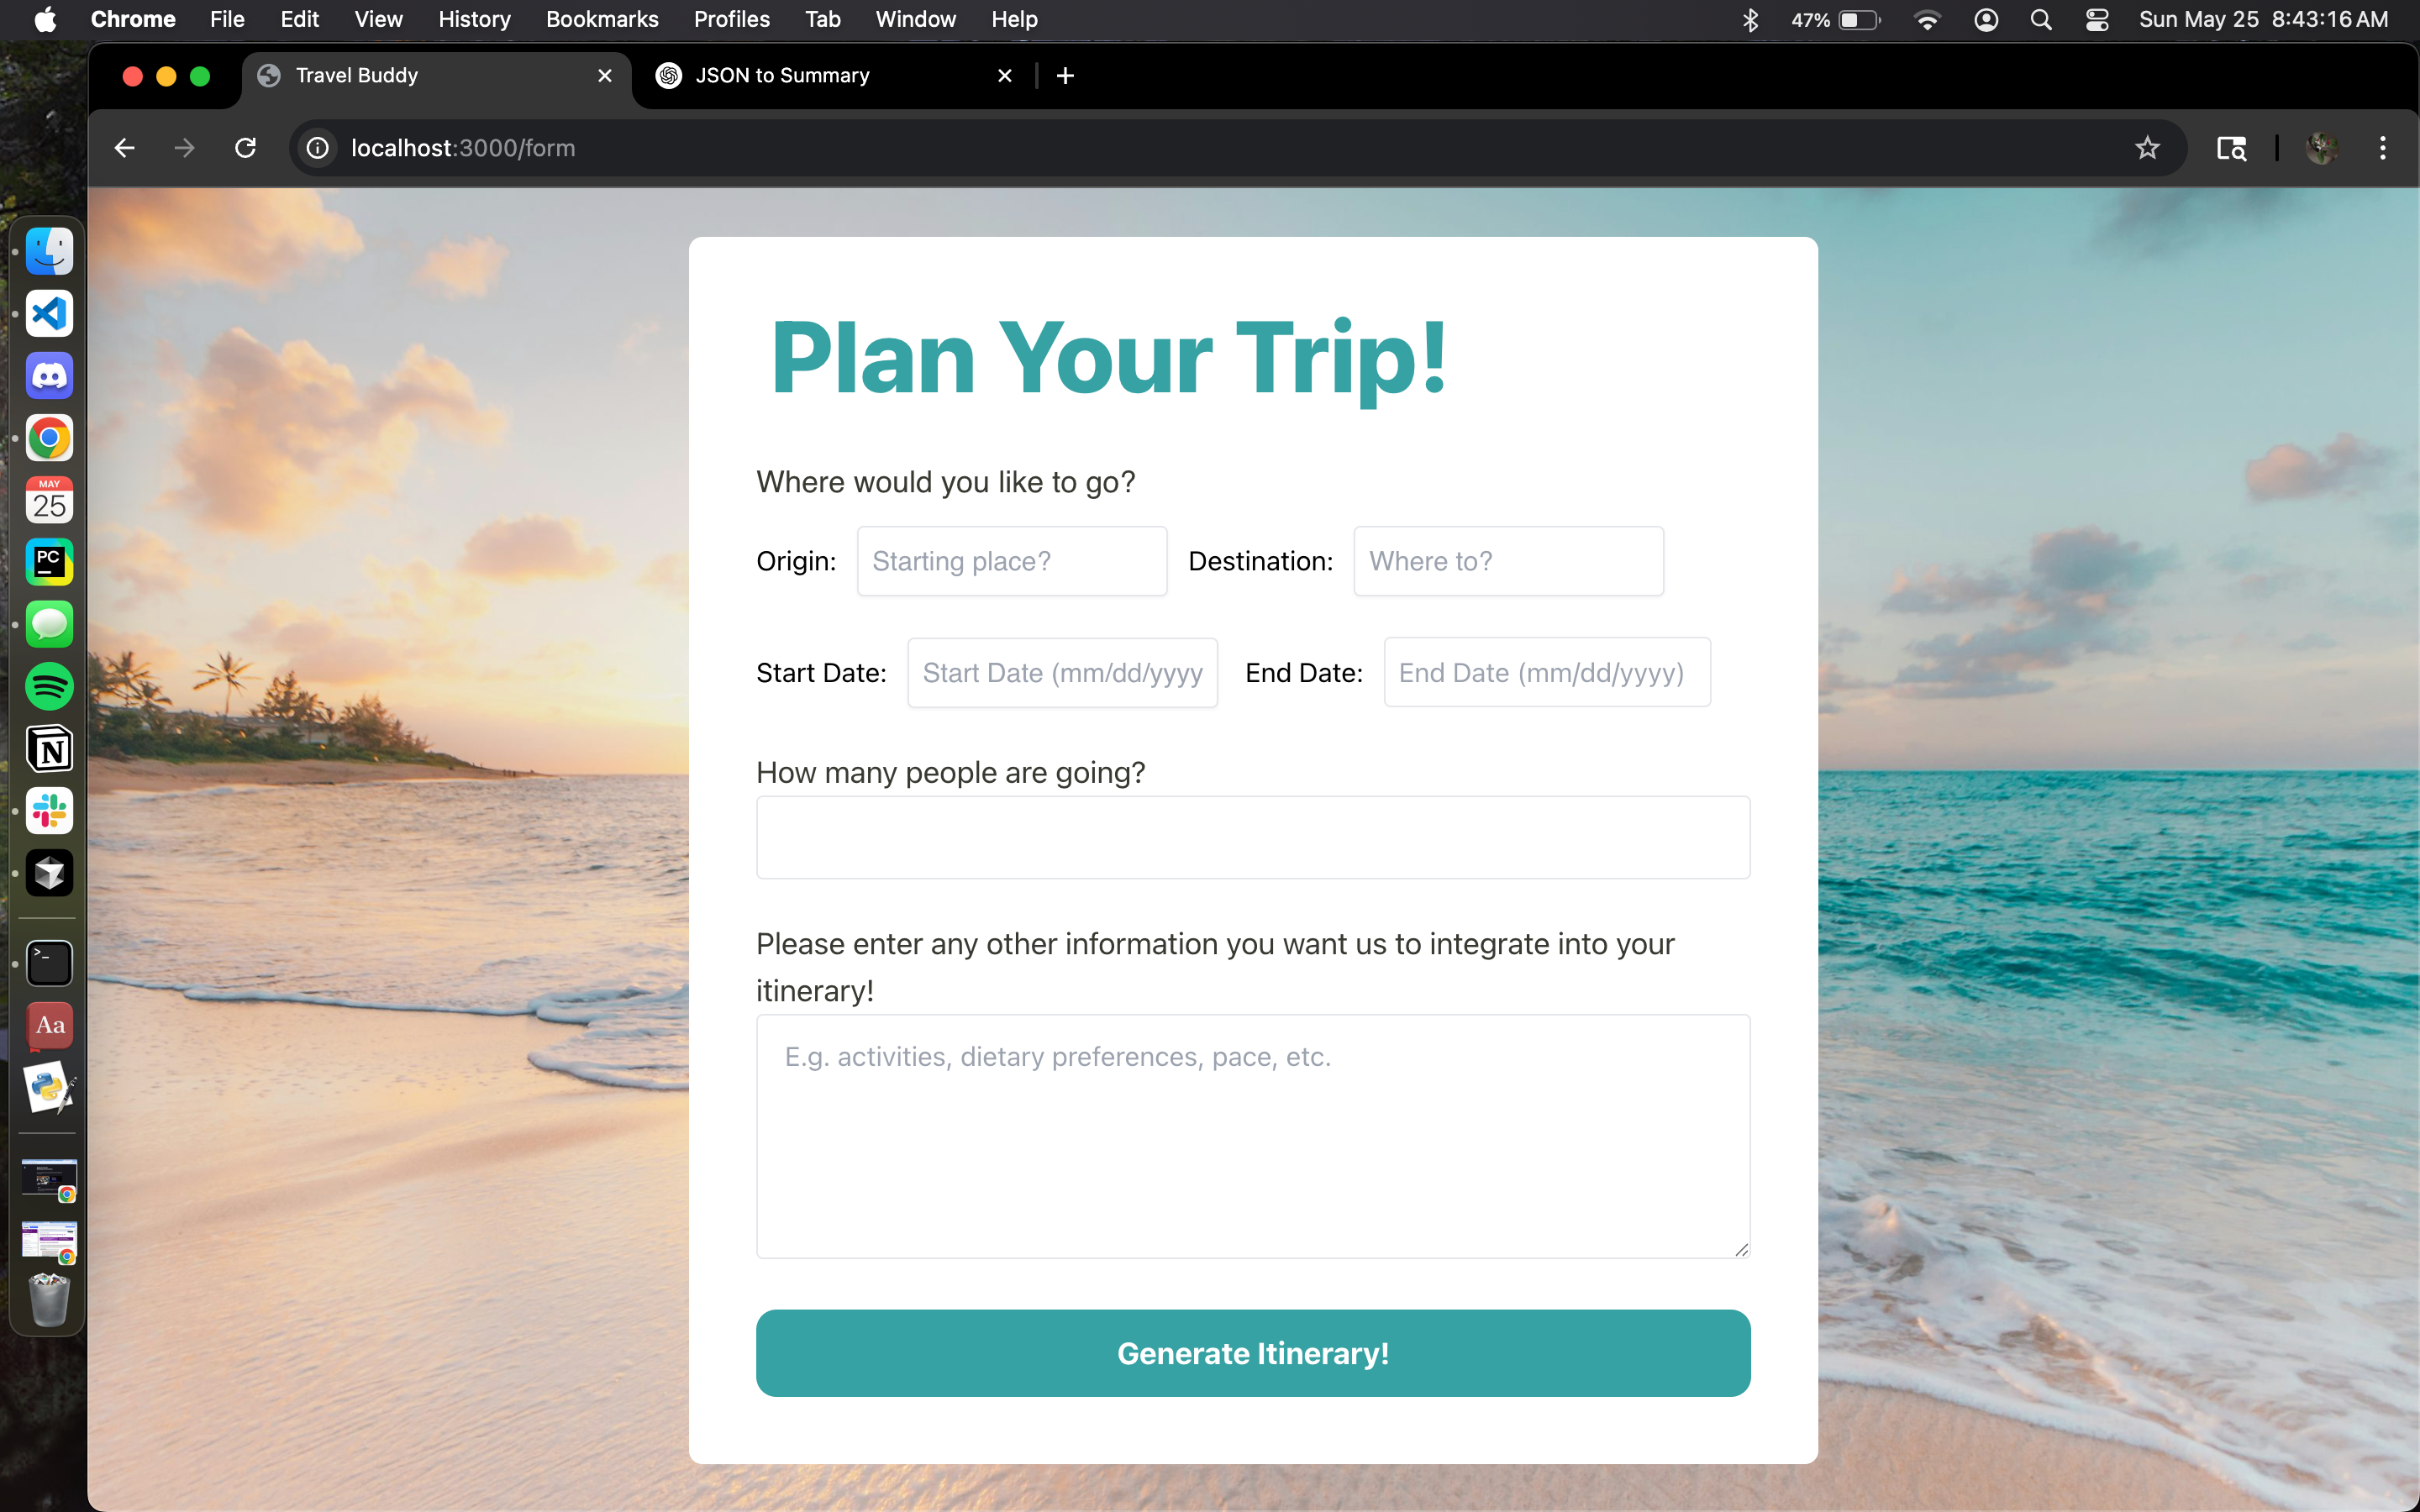Open a new tab with plus icon
This screenshot has width=2420, height=1512.
pos(1065,76)
